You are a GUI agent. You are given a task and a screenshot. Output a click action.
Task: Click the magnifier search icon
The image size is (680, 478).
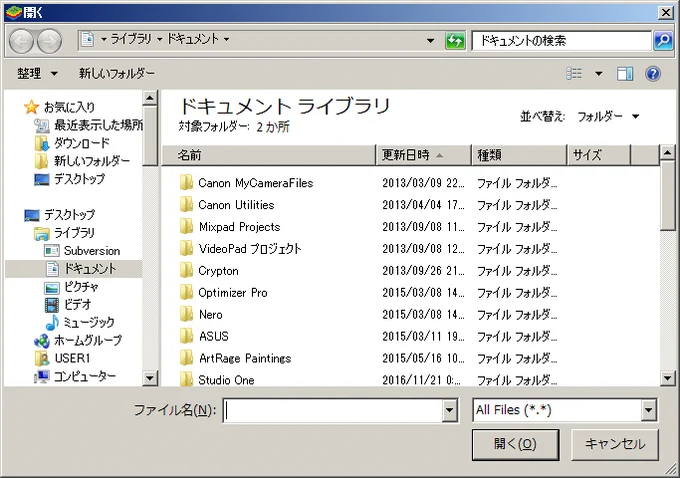point(663,41)
